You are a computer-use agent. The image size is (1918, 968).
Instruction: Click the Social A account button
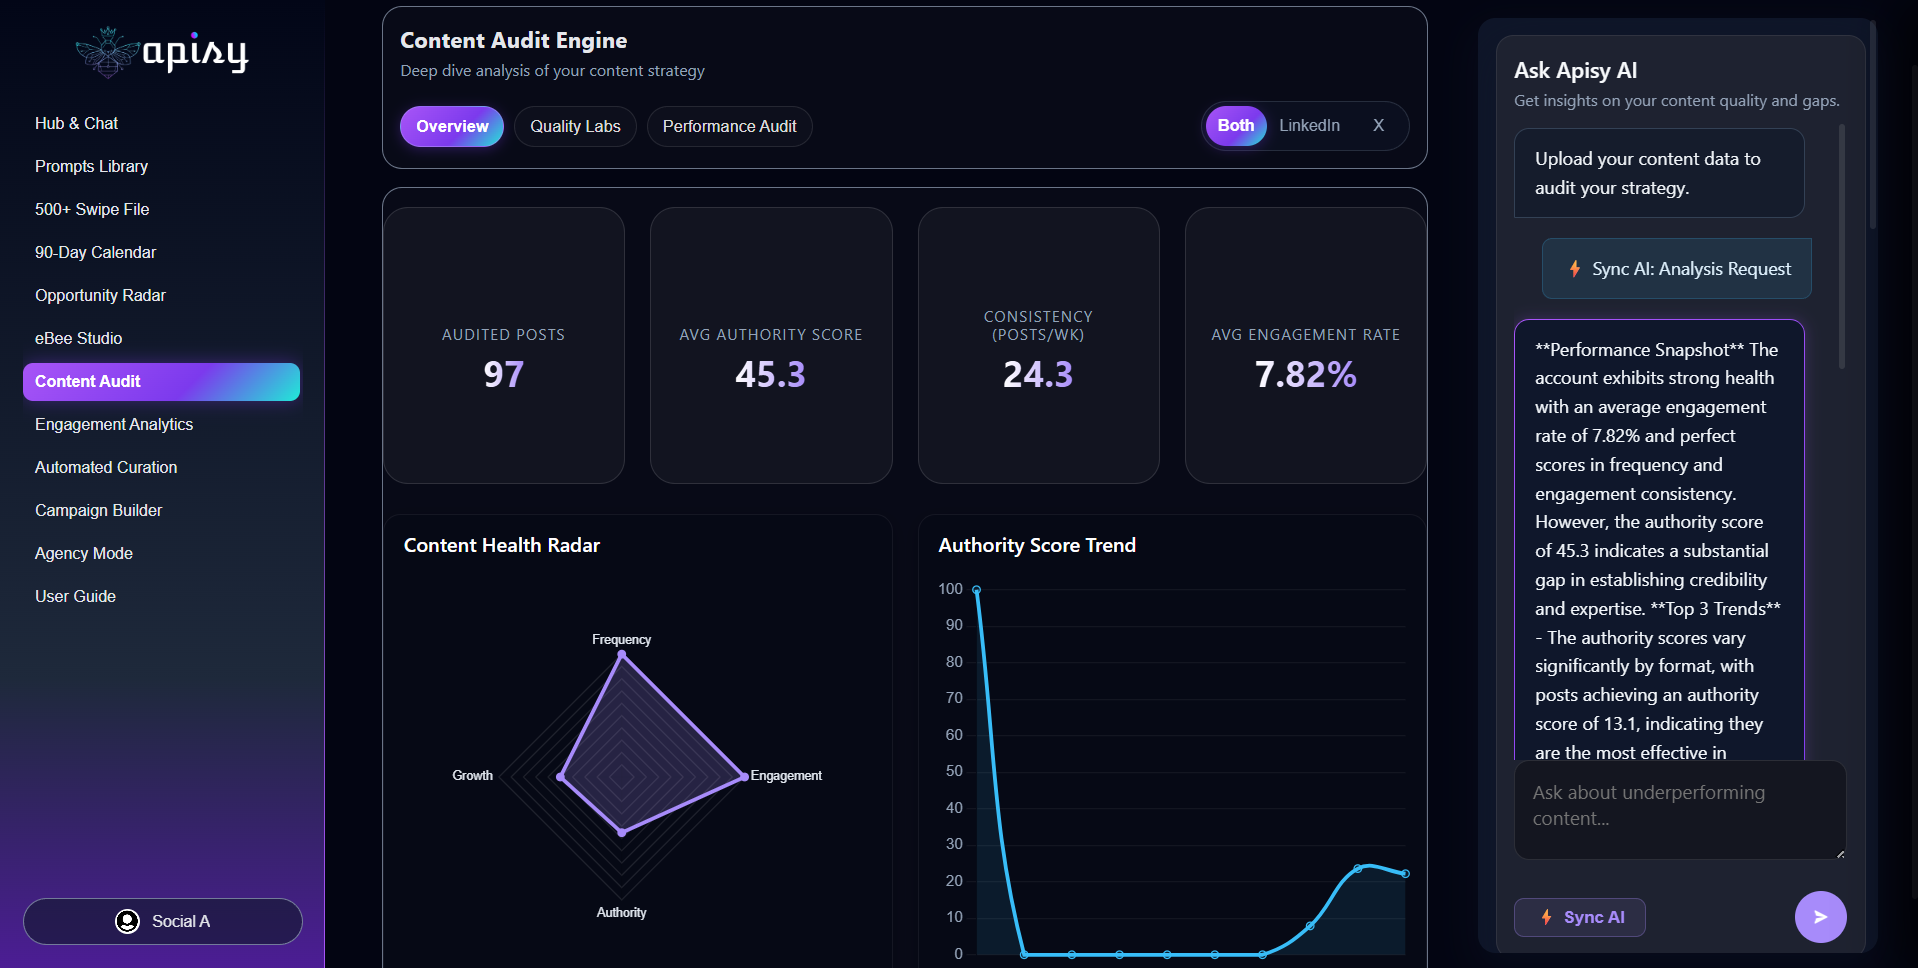163,921
